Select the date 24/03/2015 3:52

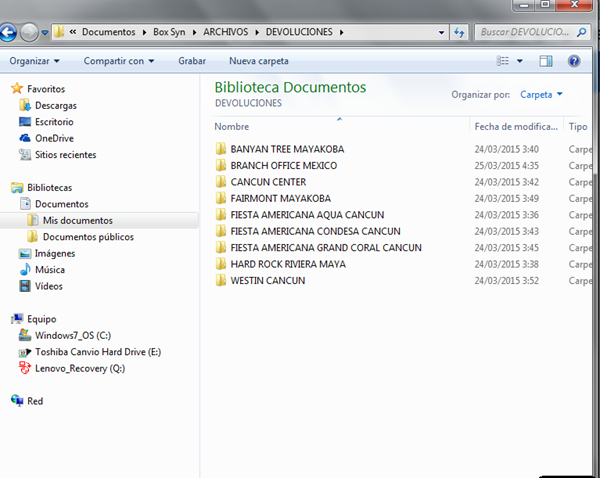tap(506, 281)
